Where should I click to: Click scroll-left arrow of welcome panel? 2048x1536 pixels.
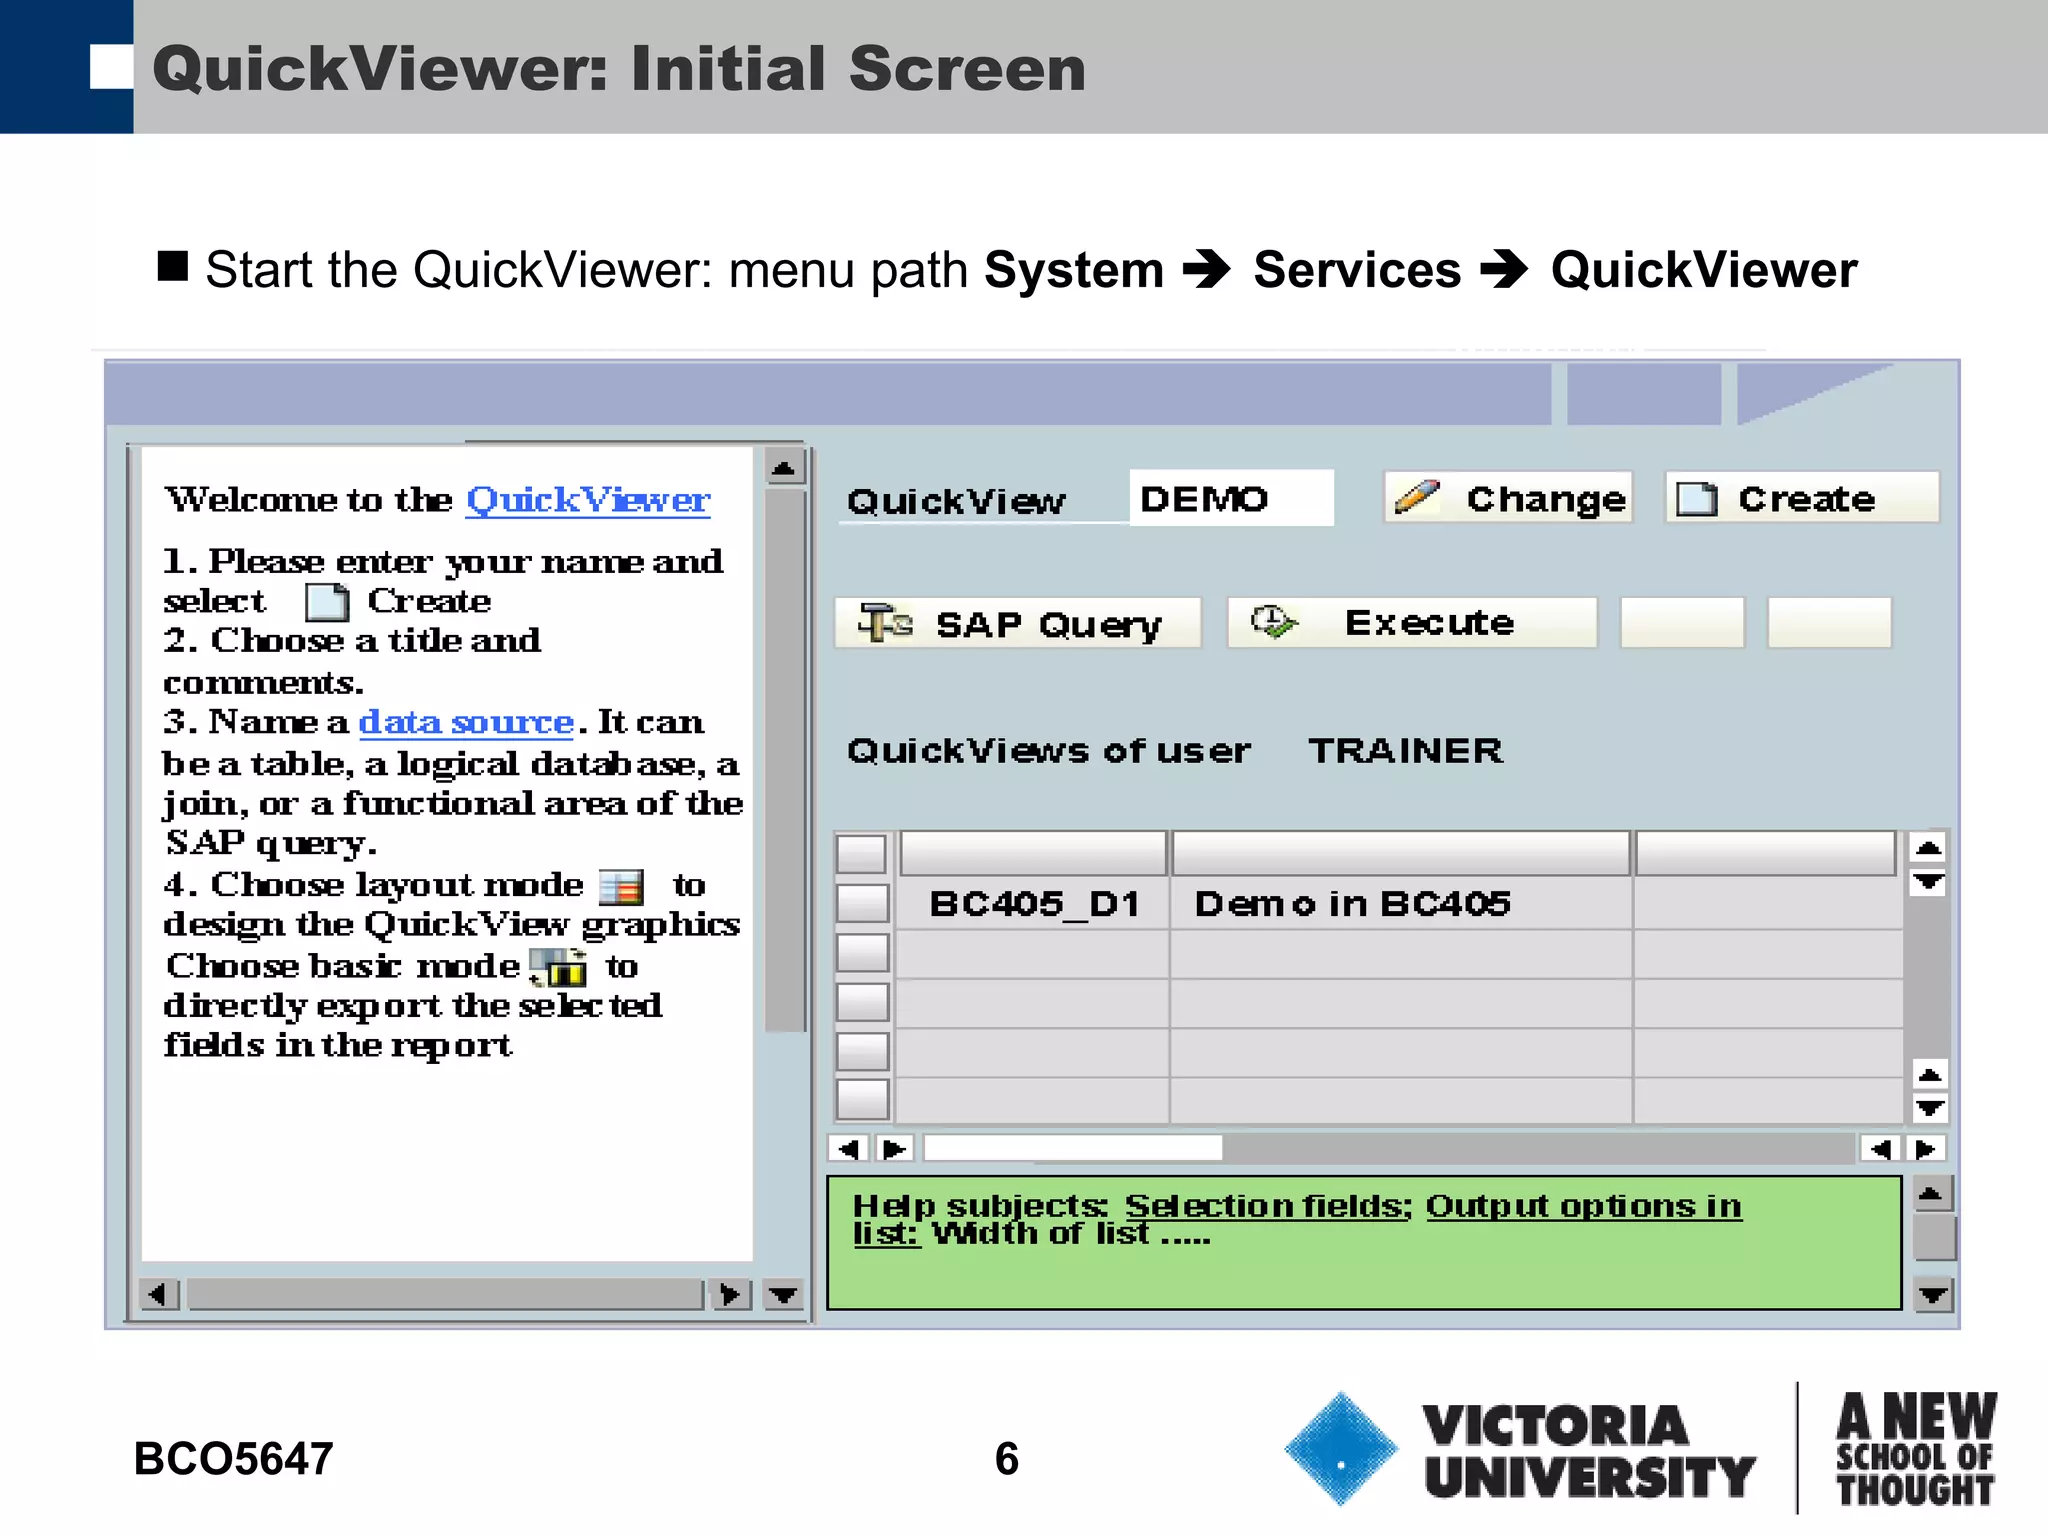tap(158, 1295)
